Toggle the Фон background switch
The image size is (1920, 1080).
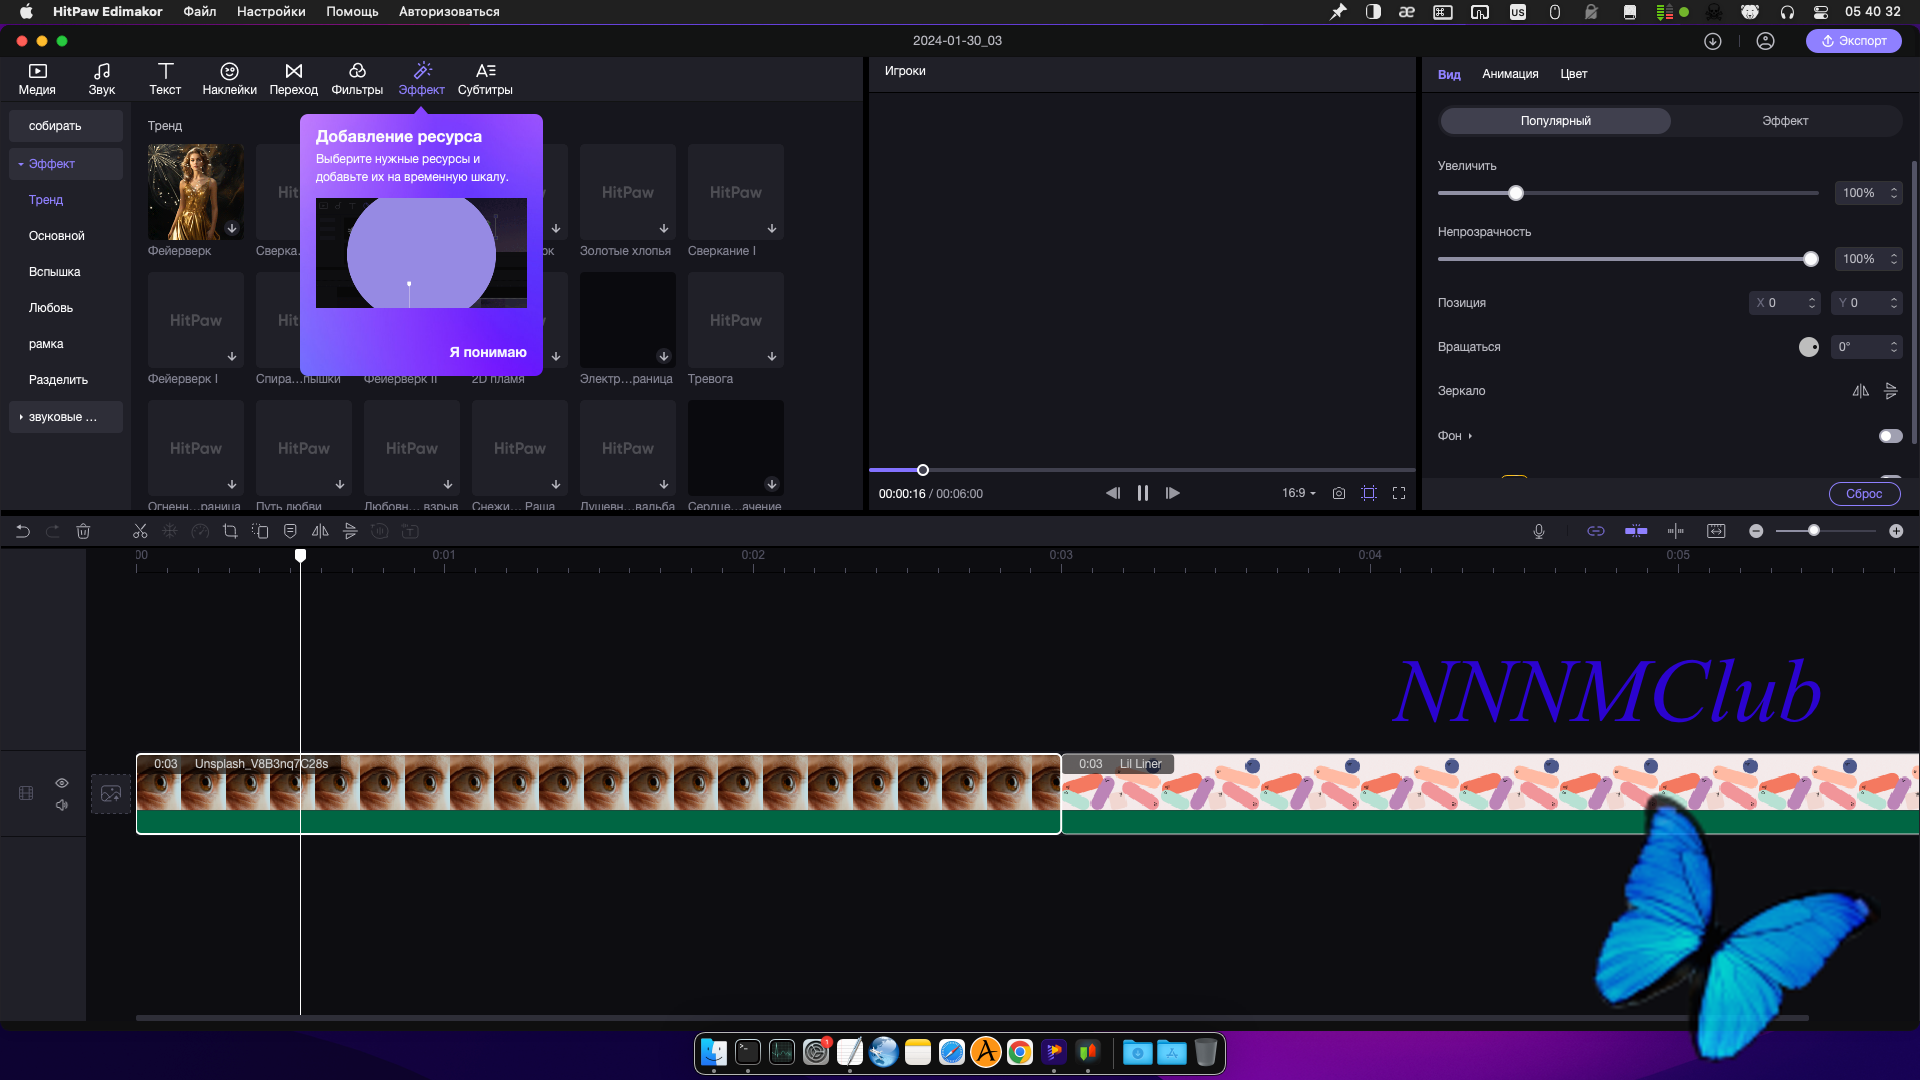1890,436
